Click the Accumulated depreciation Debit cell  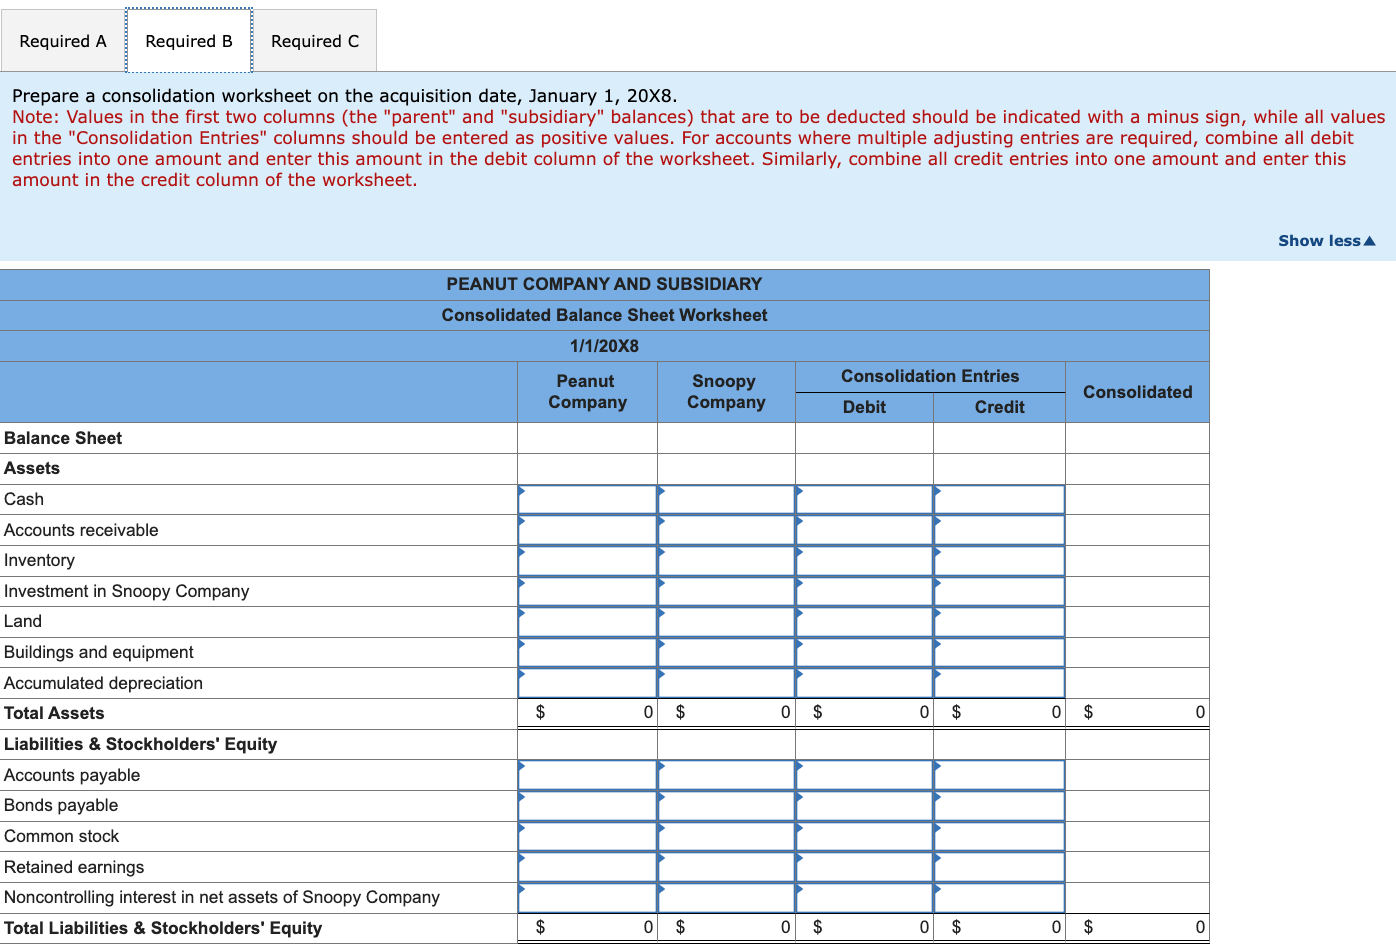coord(863,682)
